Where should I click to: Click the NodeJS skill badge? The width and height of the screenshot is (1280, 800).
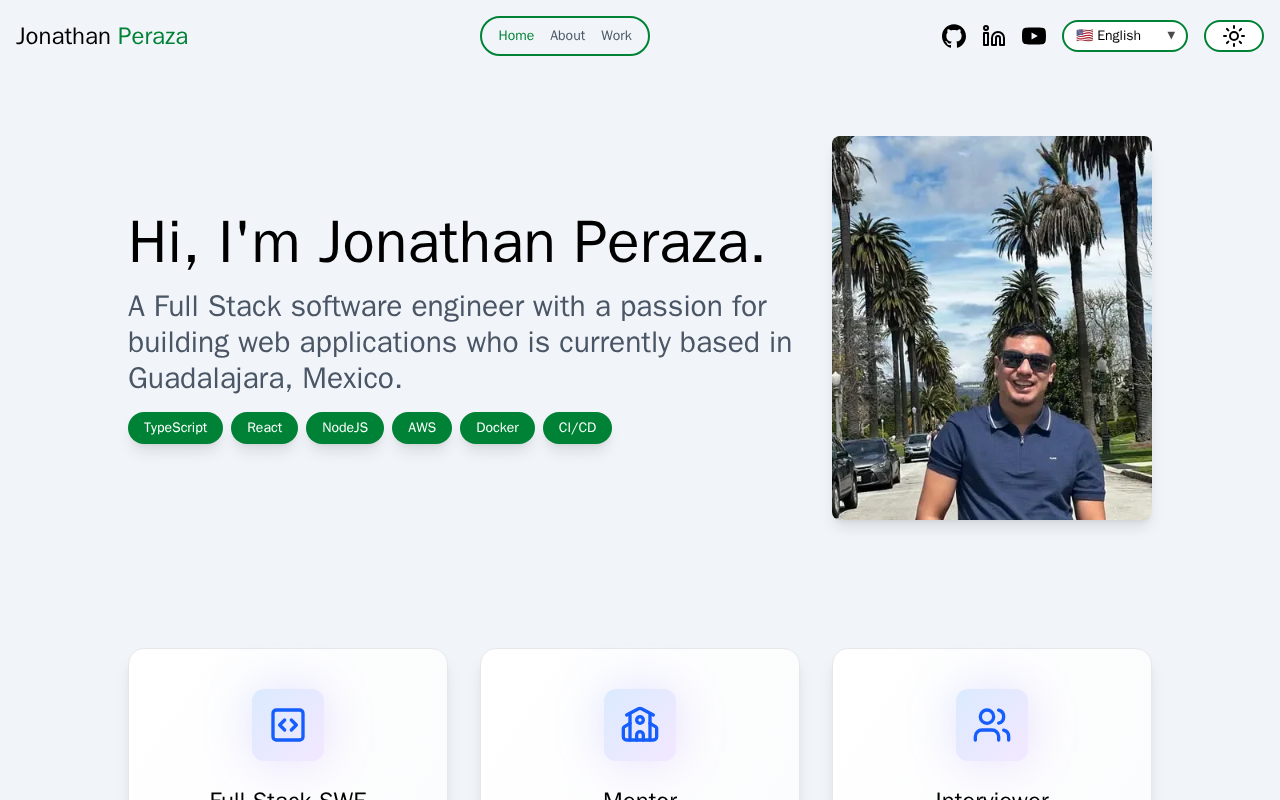coord(345,428)
